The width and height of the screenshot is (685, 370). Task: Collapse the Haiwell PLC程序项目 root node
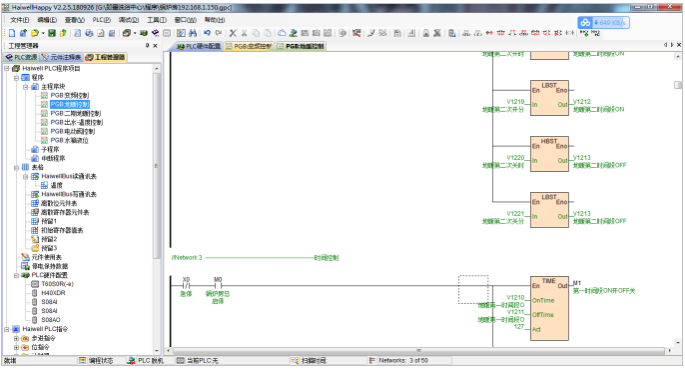point(7,69)
